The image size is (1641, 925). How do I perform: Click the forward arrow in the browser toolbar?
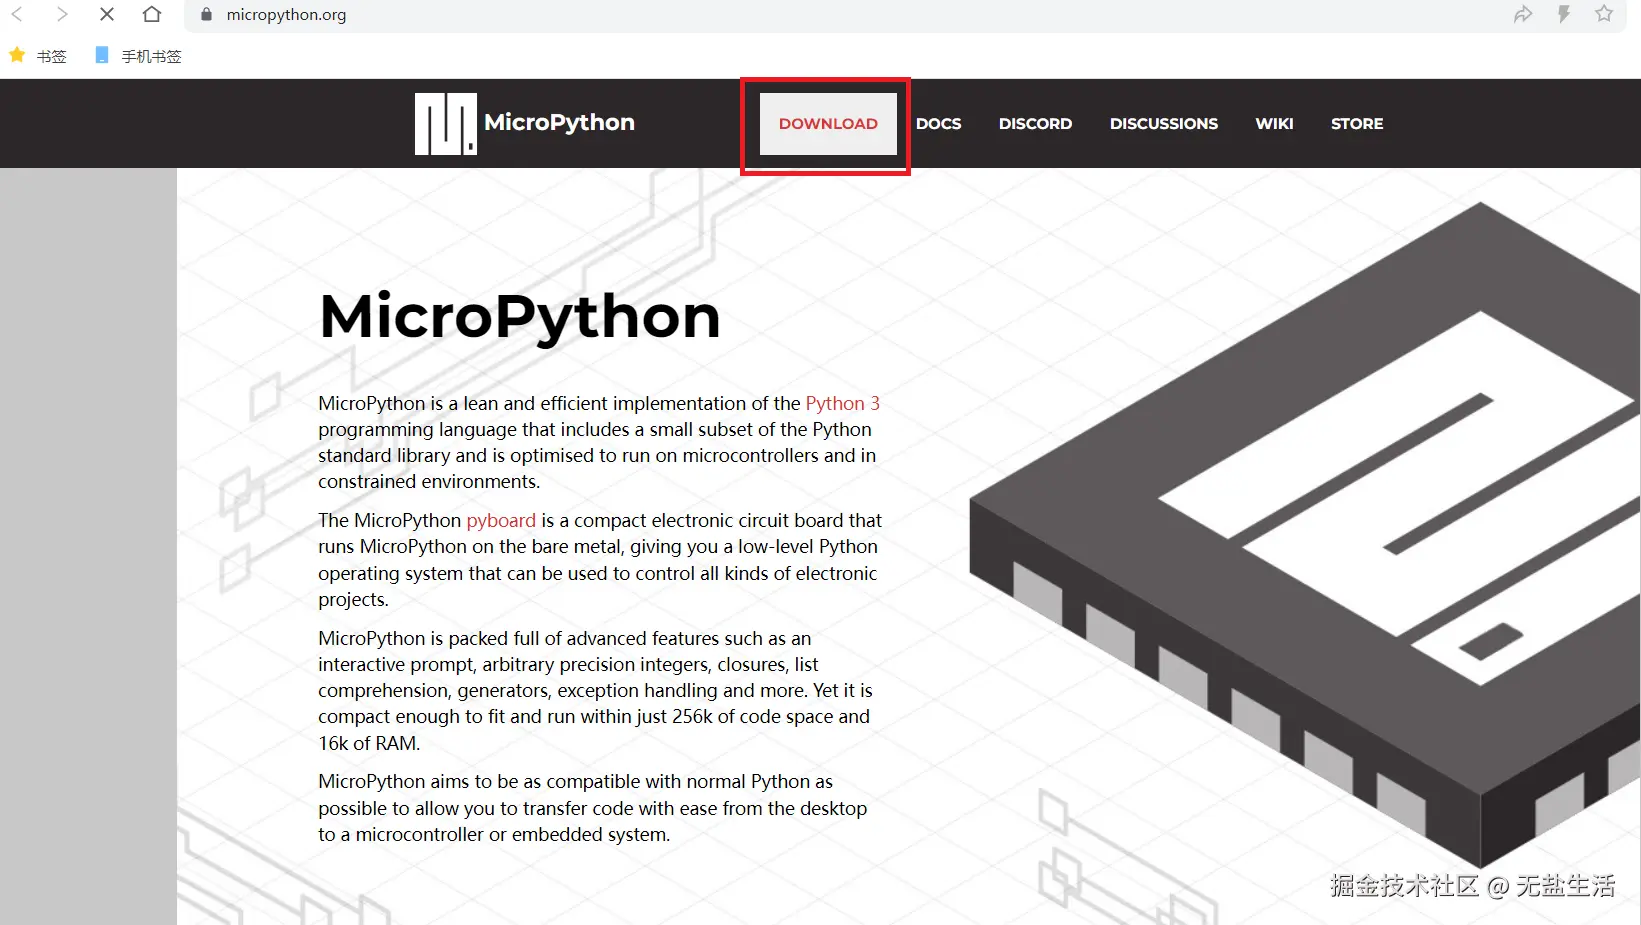coord(61,14)
